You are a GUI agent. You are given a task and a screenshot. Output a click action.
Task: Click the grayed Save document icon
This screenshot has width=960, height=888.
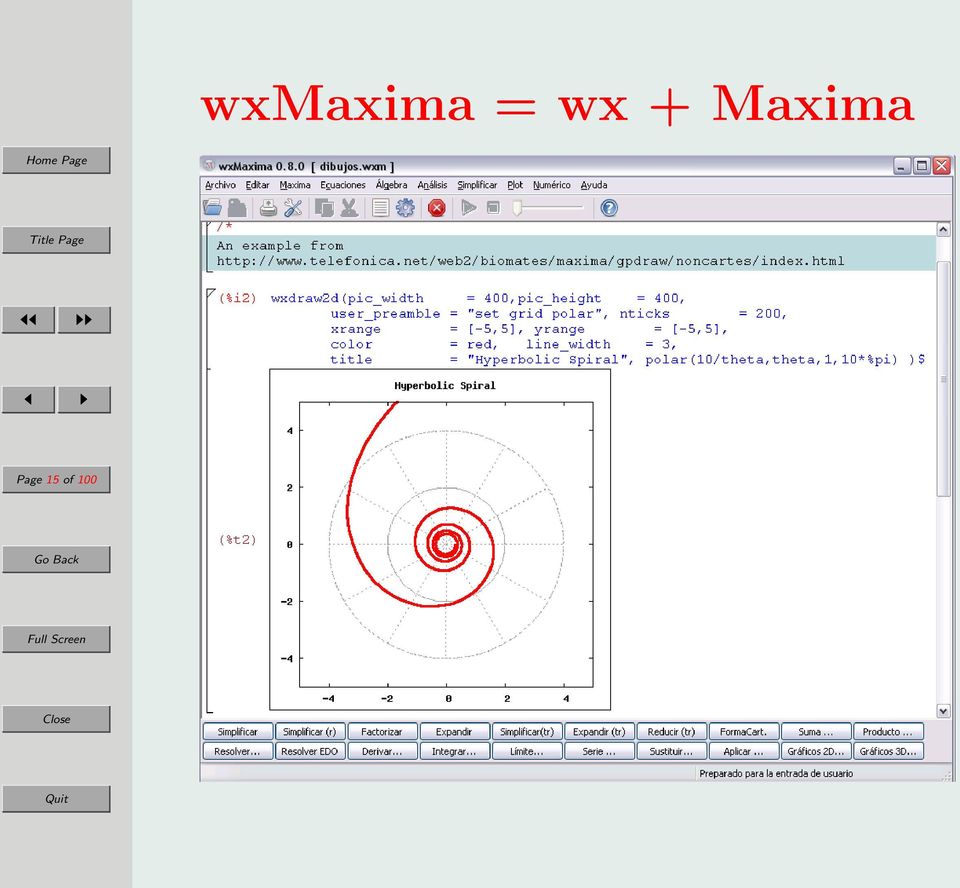pos(237,208)
